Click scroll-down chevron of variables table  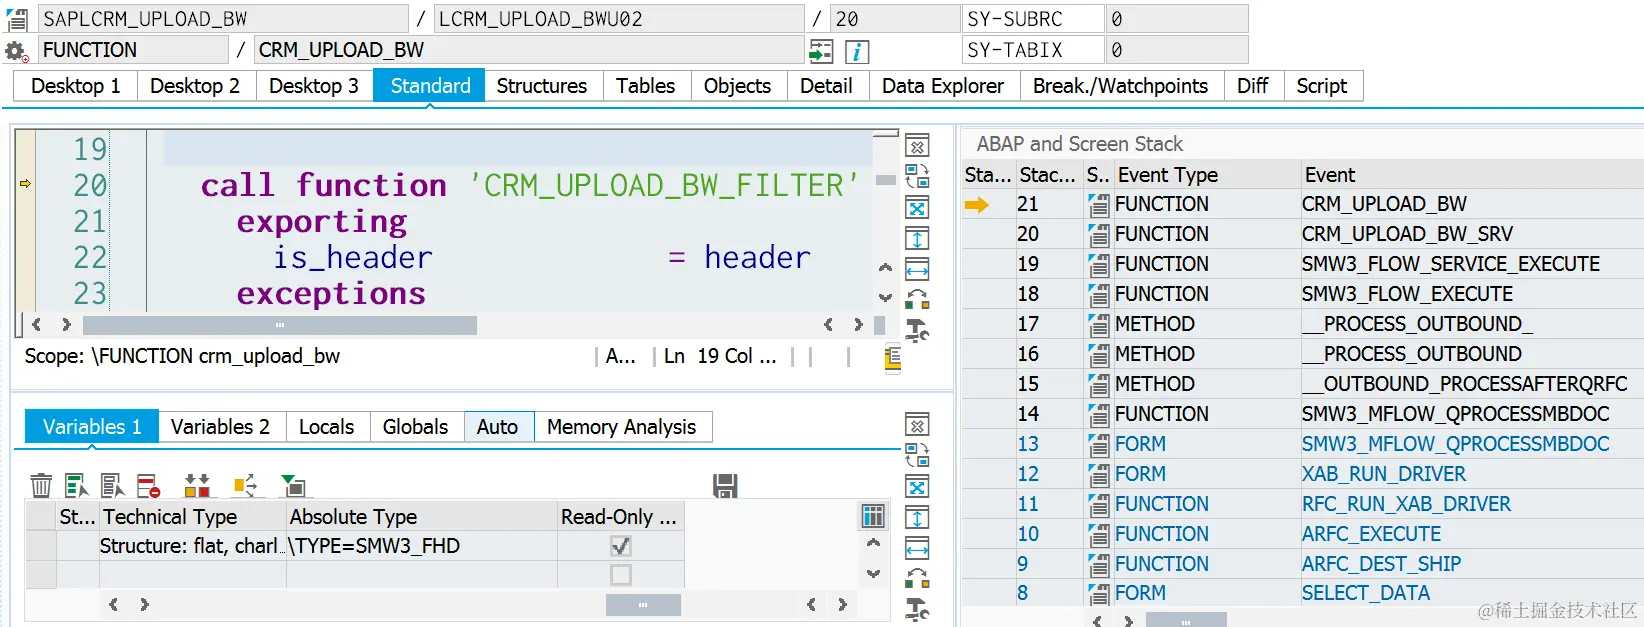[x=873, y=574]
